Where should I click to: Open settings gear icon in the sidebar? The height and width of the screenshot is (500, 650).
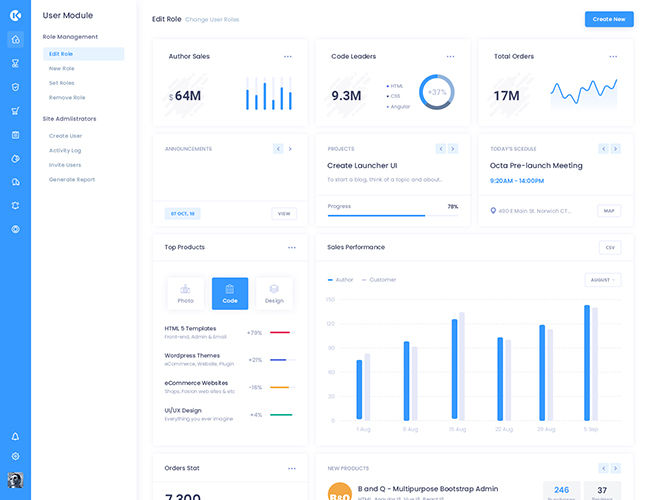tap(15, 456)
